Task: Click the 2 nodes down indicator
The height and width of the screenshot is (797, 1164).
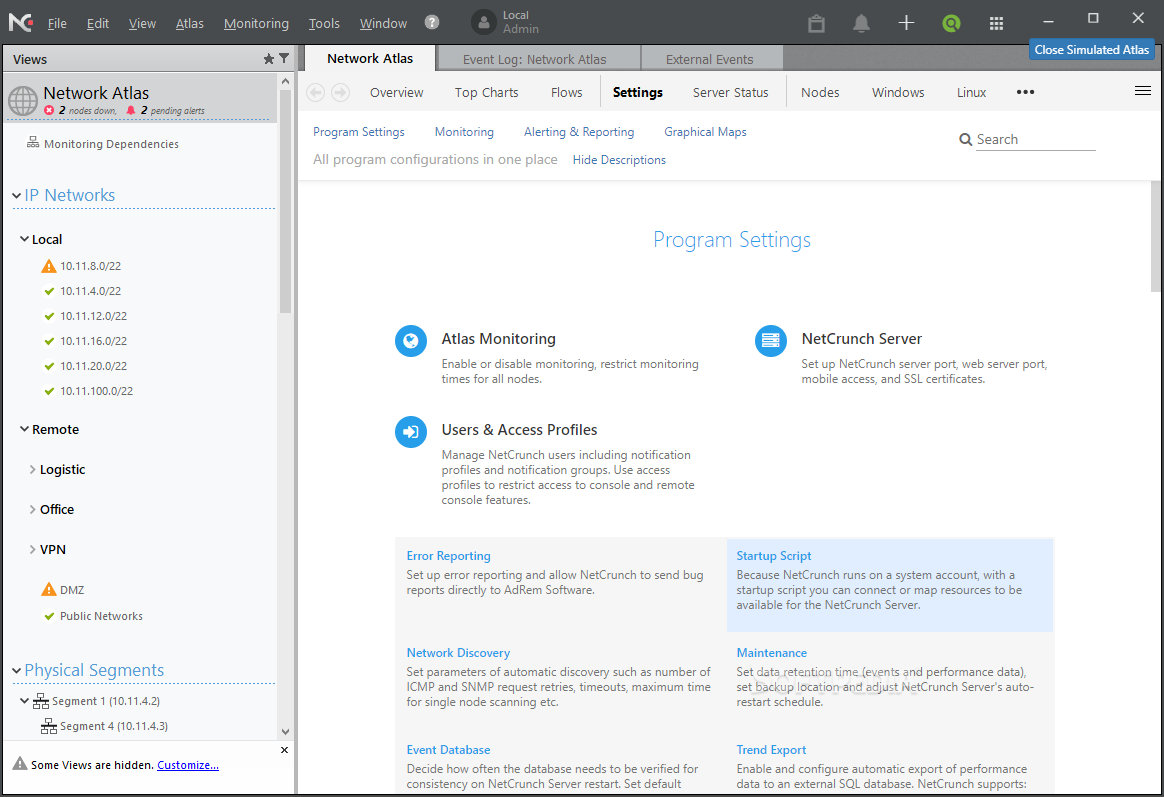Action: (80, 111)
